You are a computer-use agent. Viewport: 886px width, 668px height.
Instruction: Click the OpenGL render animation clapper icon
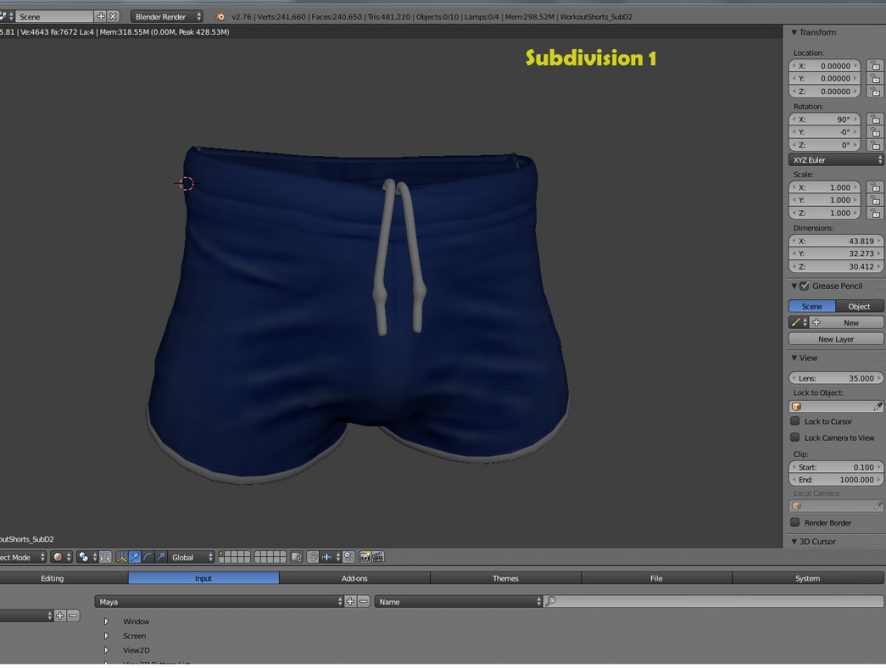(x=379, y=557)
